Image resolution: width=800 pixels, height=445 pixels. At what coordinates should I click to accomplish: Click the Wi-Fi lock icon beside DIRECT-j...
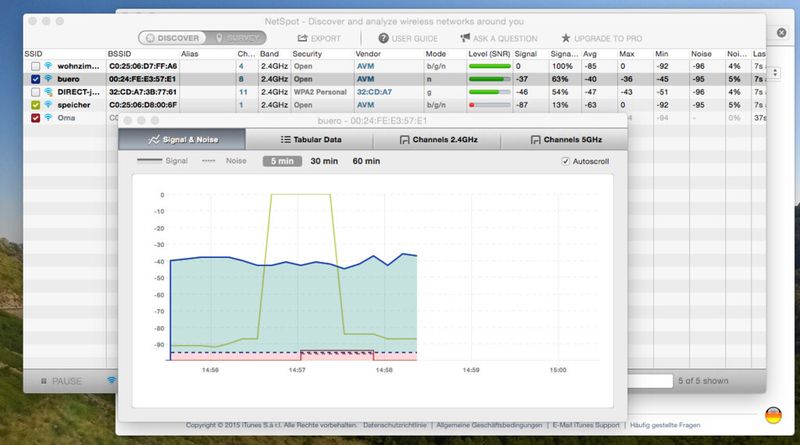(x=48, y=92)
